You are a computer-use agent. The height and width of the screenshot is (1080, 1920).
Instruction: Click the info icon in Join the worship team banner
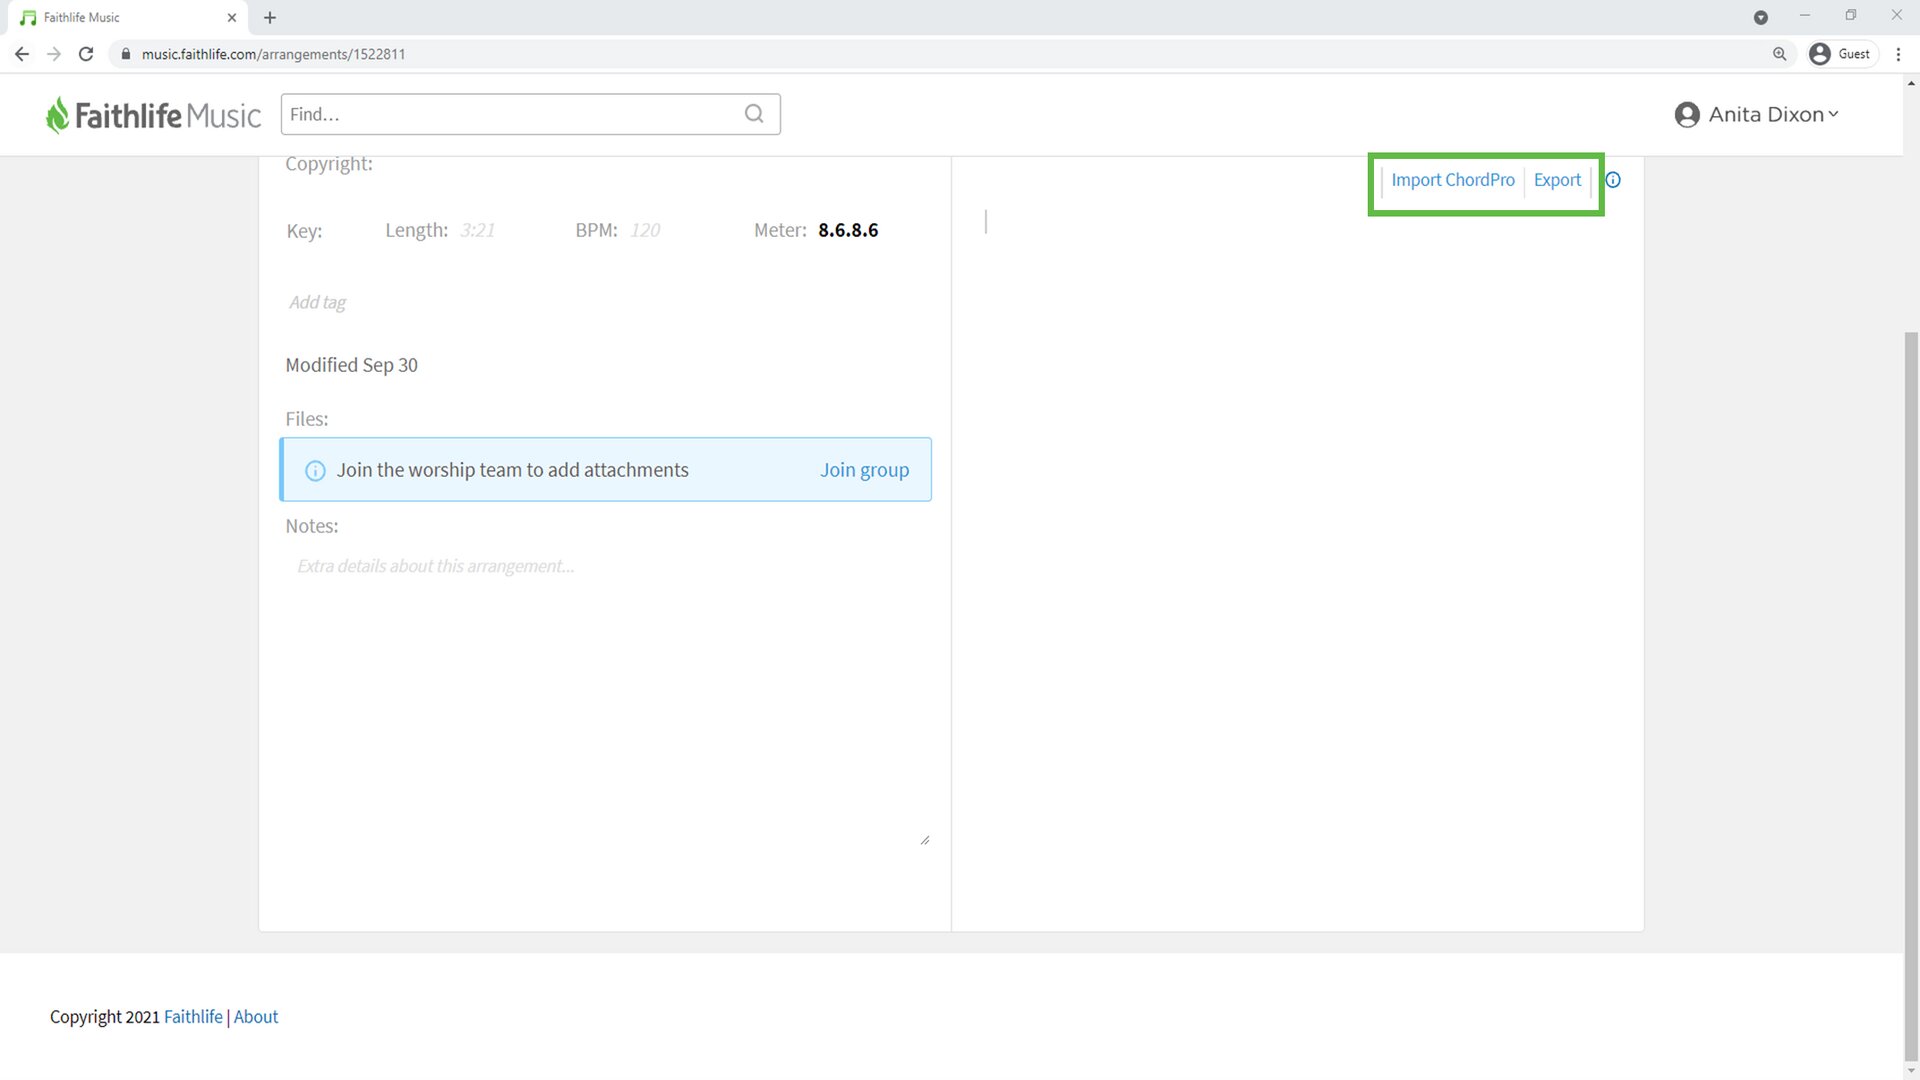pyautogui.click(x=315, y=471)
